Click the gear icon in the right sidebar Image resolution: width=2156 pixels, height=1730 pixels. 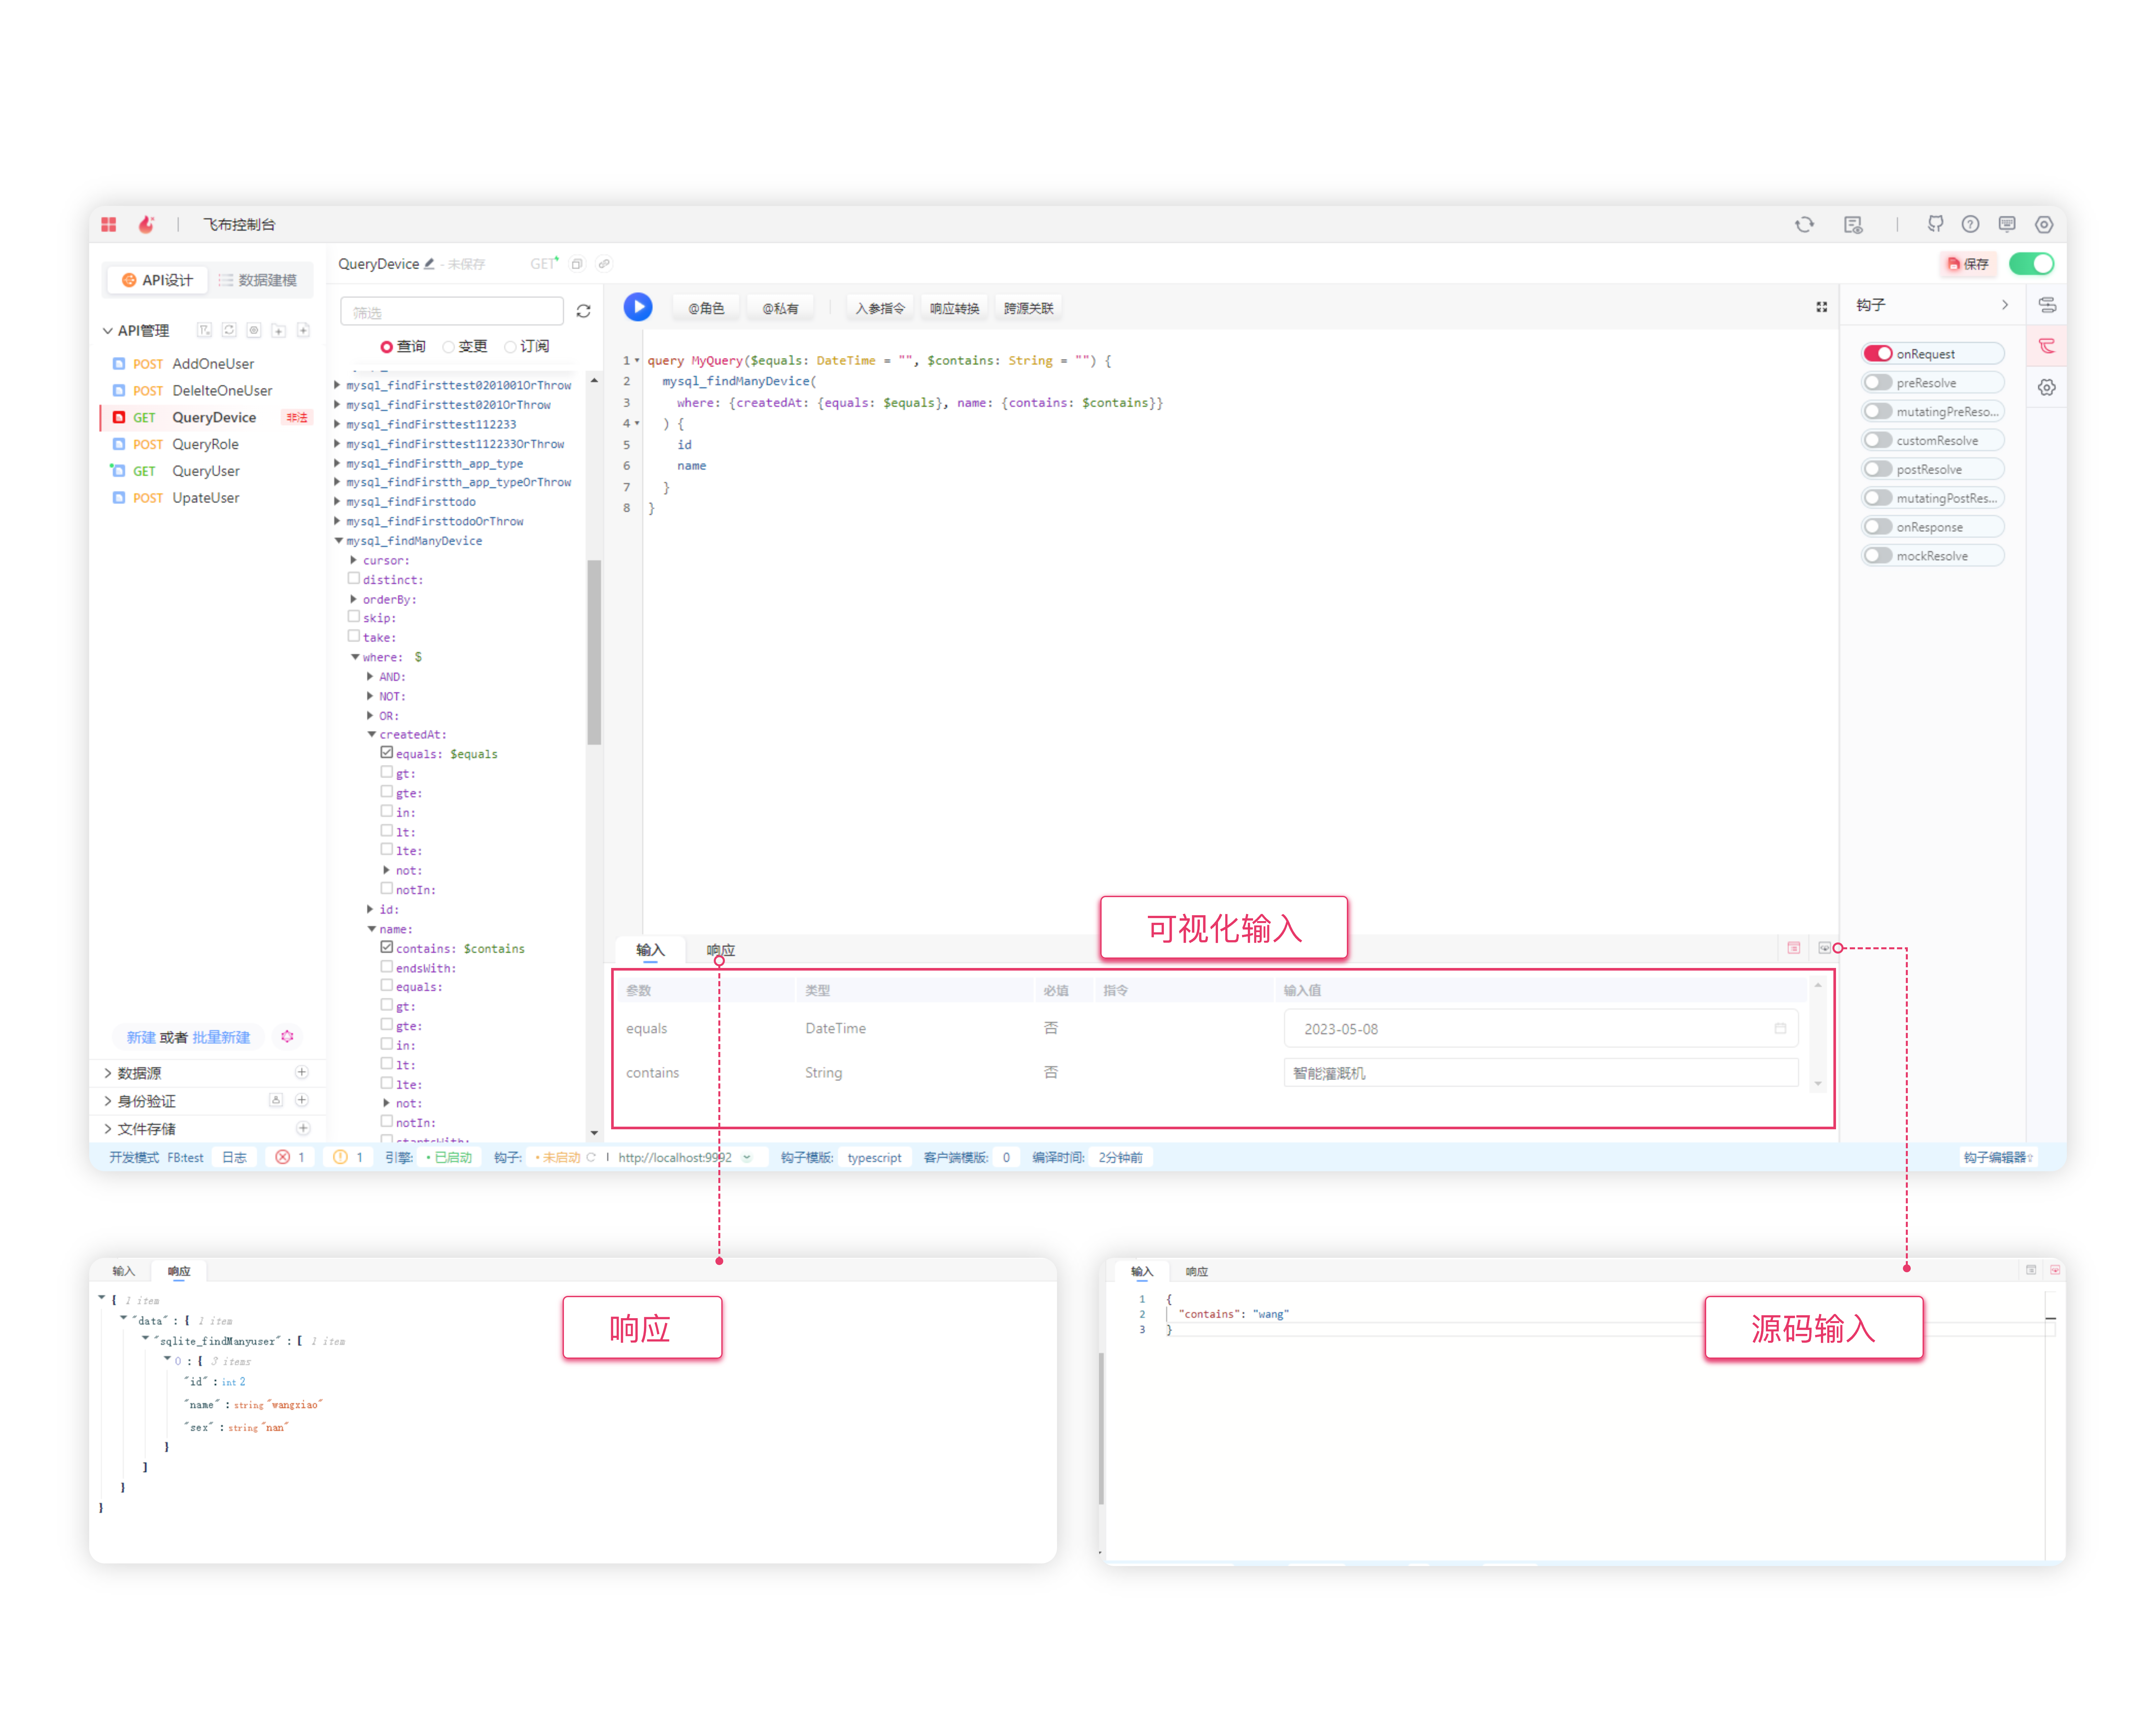(2047, 388)
